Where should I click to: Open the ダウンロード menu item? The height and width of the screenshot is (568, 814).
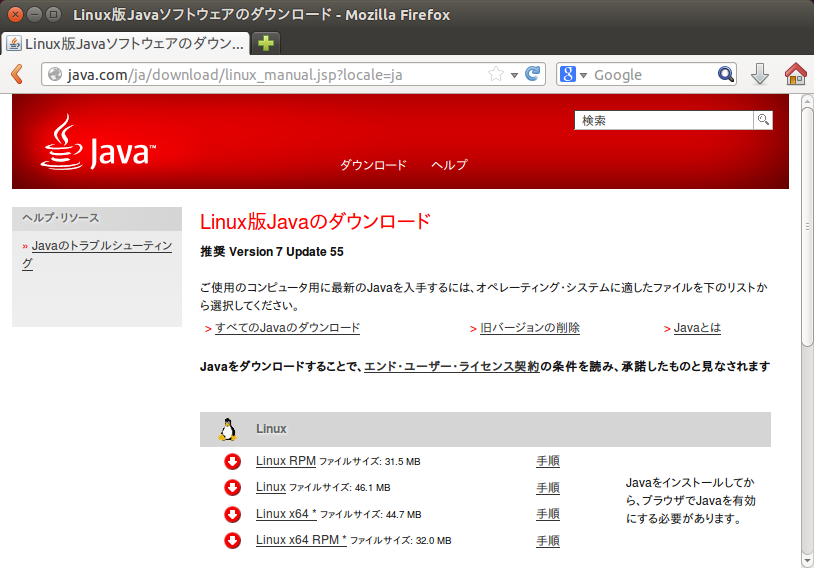(x=373, y=165)
